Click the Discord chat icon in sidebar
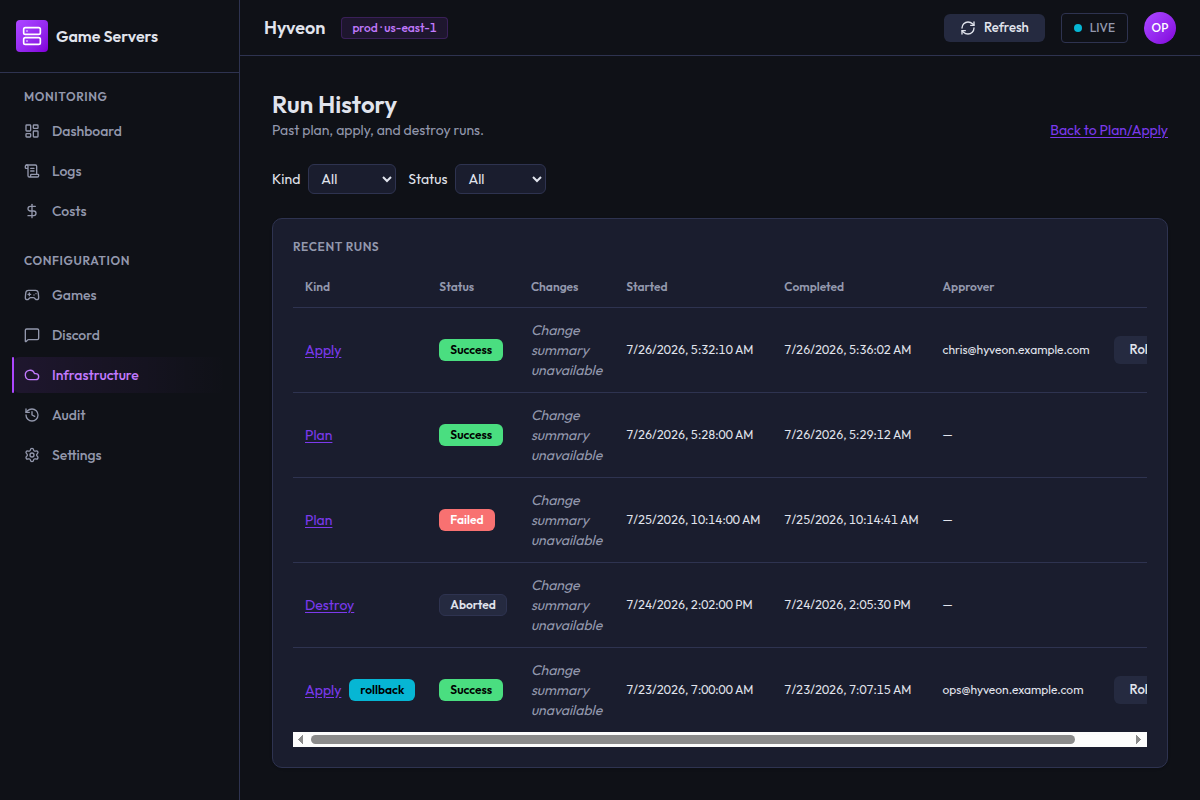Screen dimensions: 1200x800 (x=32, y=335)
